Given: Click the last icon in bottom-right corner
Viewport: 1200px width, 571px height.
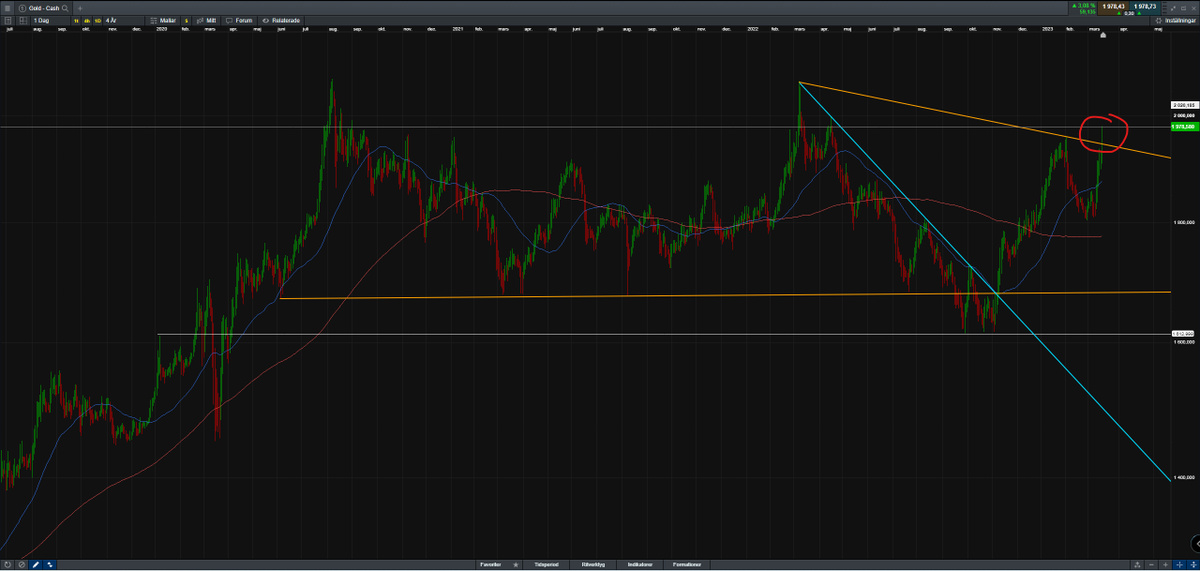Looking at the screenshot, I should (x=1193, y=565).
